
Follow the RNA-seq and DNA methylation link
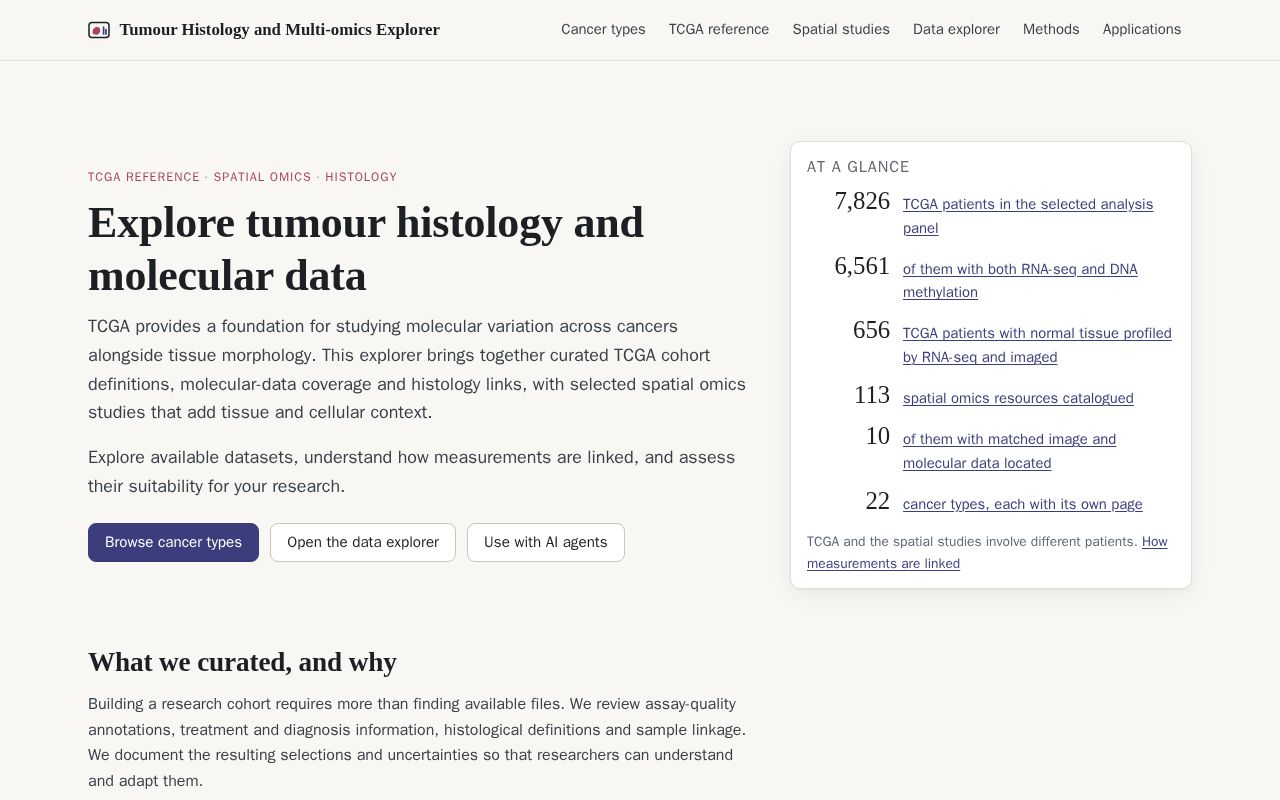(1020, 281)
